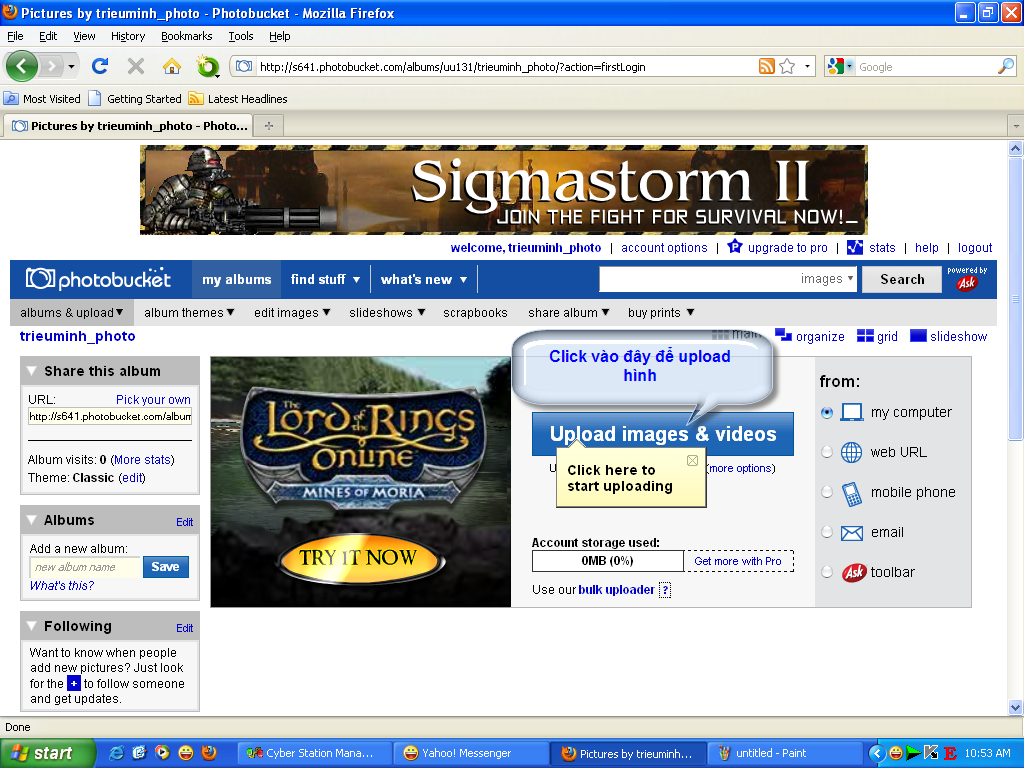Open the File menu
1024x768 pixels.
click(x=15, y=36)
